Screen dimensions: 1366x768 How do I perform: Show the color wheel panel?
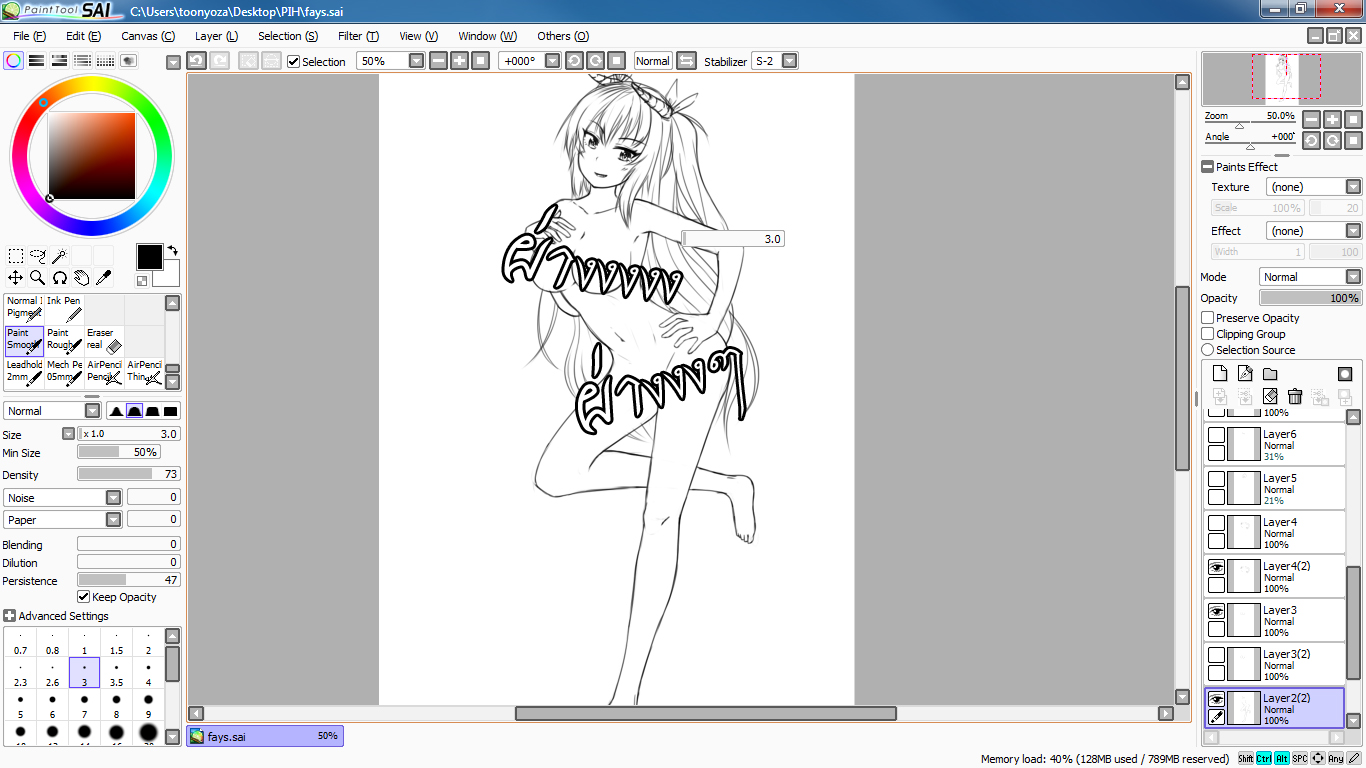coord(14,61)
